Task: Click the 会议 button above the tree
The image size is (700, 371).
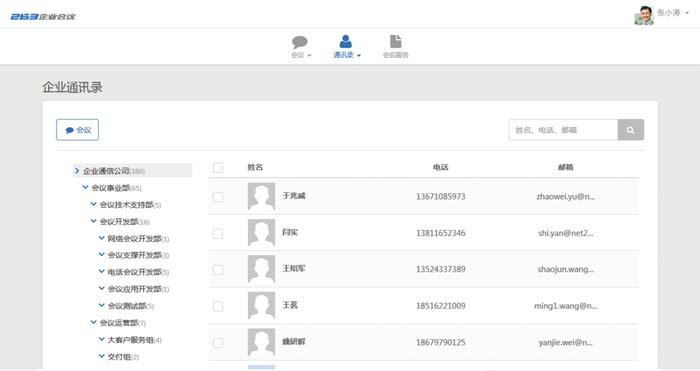Action: pos(77,130)
